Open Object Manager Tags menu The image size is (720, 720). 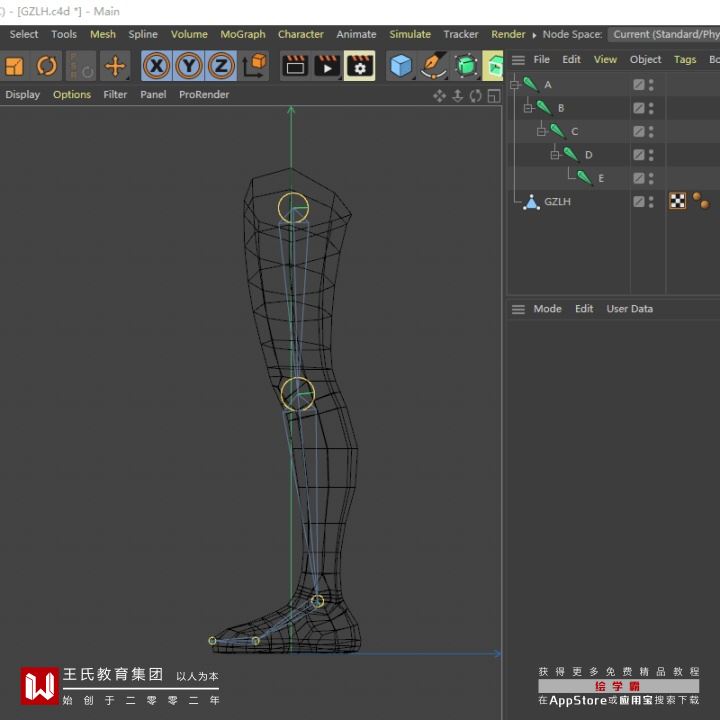[x=685, y=60]
